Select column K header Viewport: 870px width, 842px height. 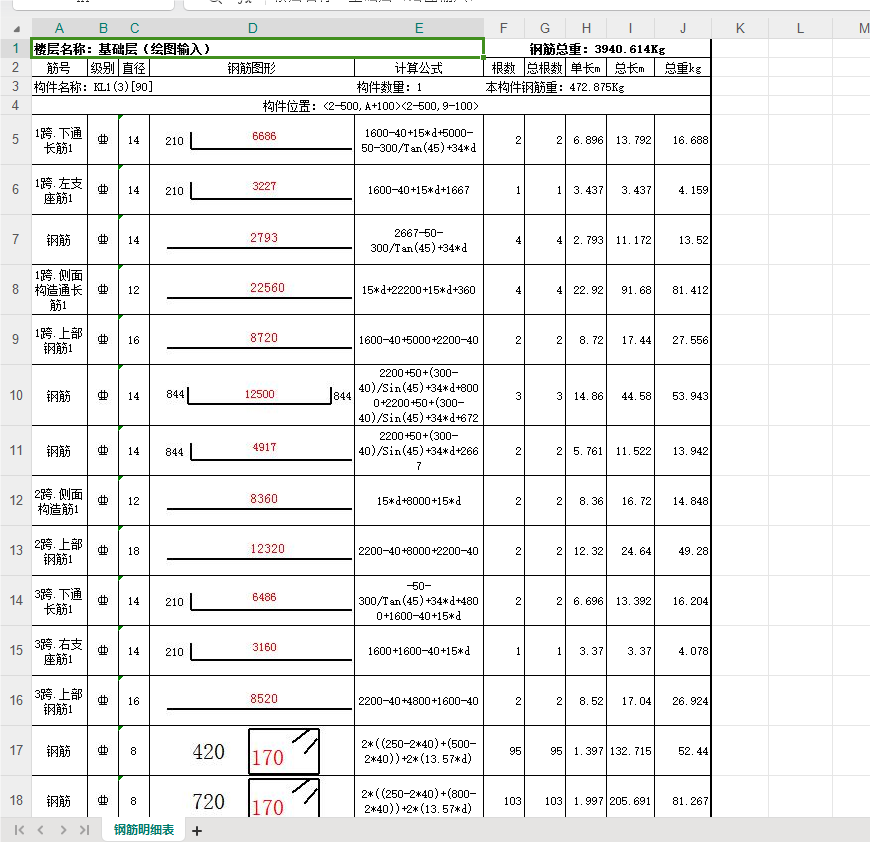[x=740, y=28]
